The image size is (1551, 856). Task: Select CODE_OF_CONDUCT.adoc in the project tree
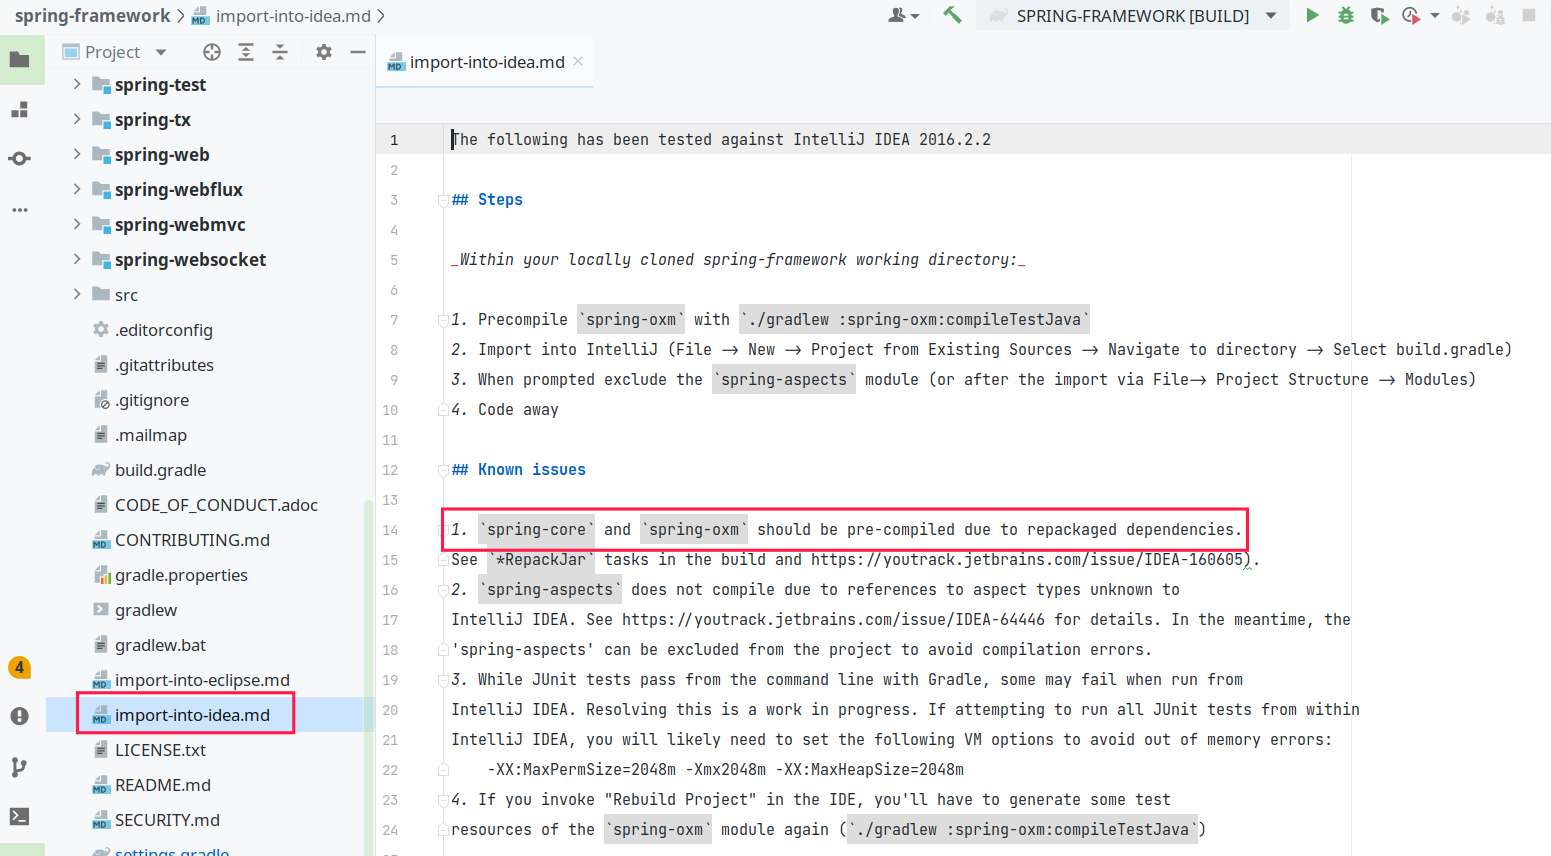click(216, 505)
